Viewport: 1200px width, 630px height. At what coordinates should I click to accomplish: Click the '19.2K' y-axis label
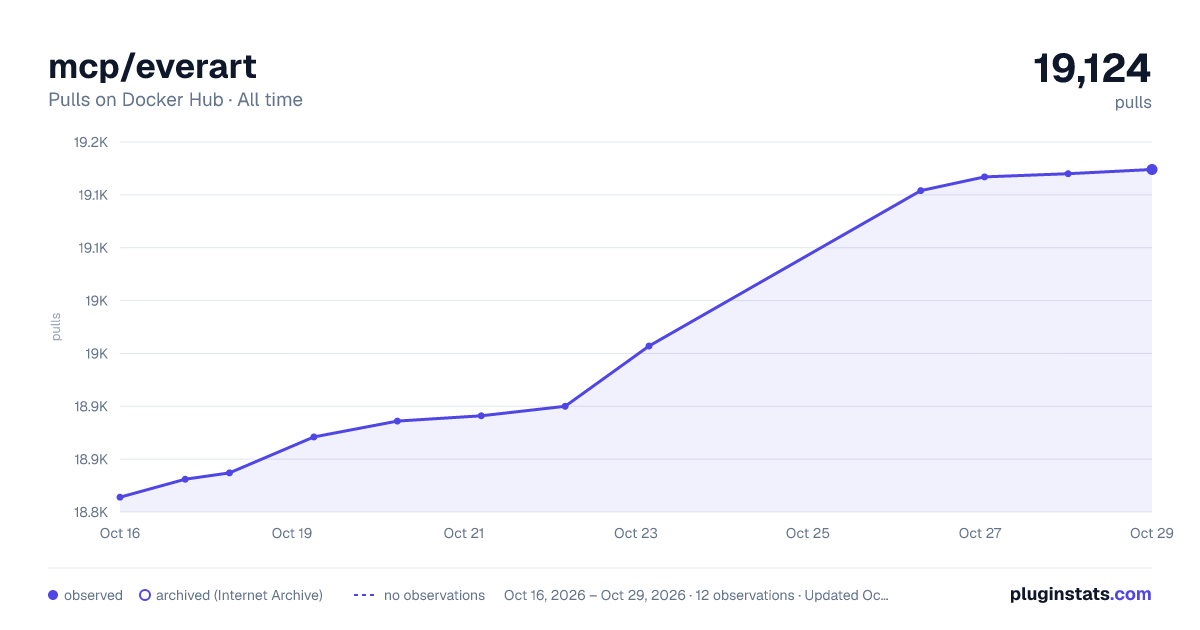91,142
